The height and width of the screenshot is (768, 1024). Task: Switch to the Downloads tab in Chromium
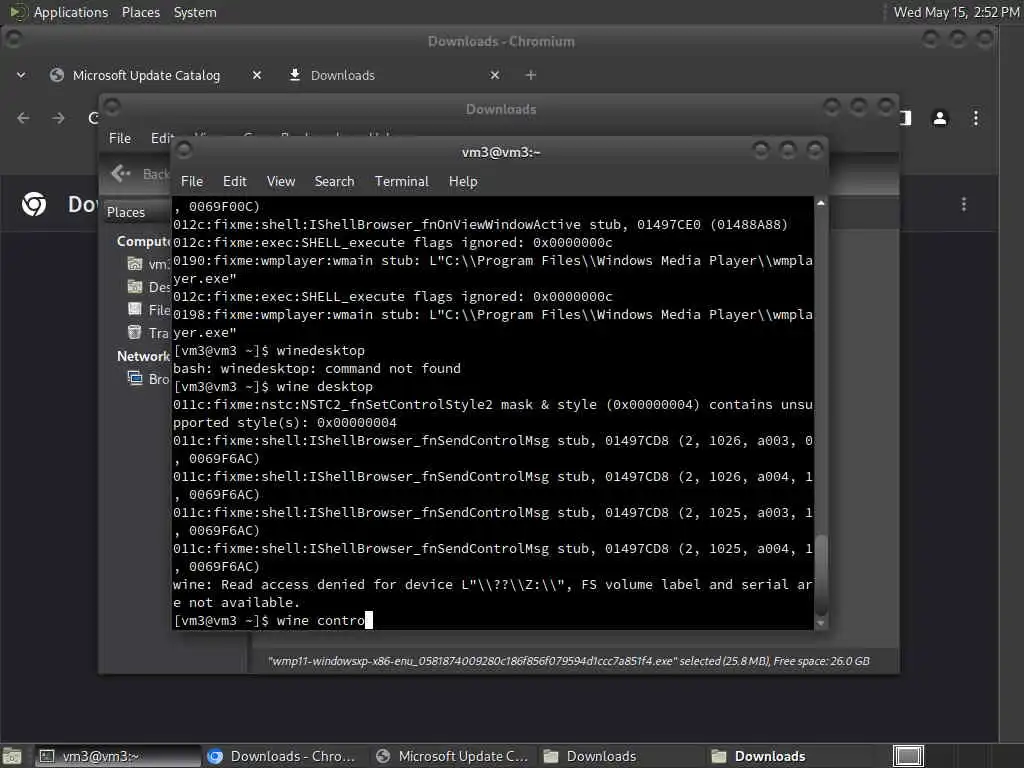(x=342, y=76)
